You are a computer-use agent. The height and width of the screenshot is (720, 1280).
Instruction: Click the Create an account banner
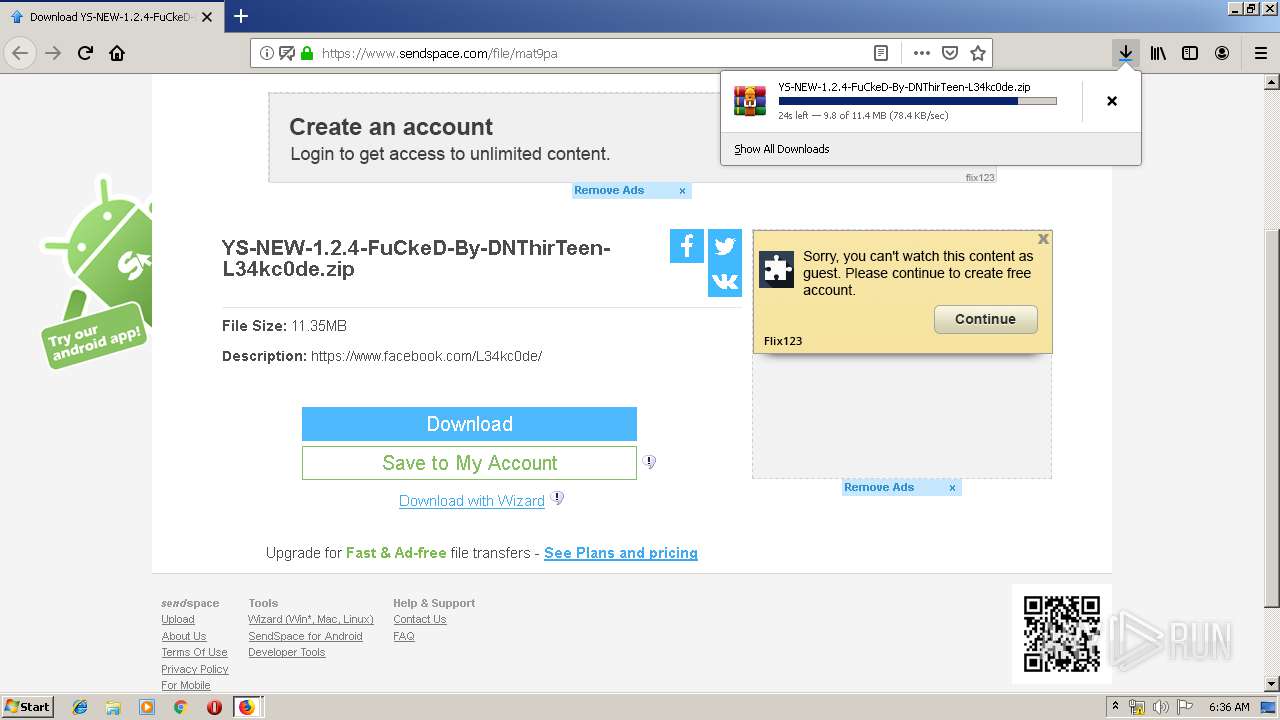pos(632,138)
